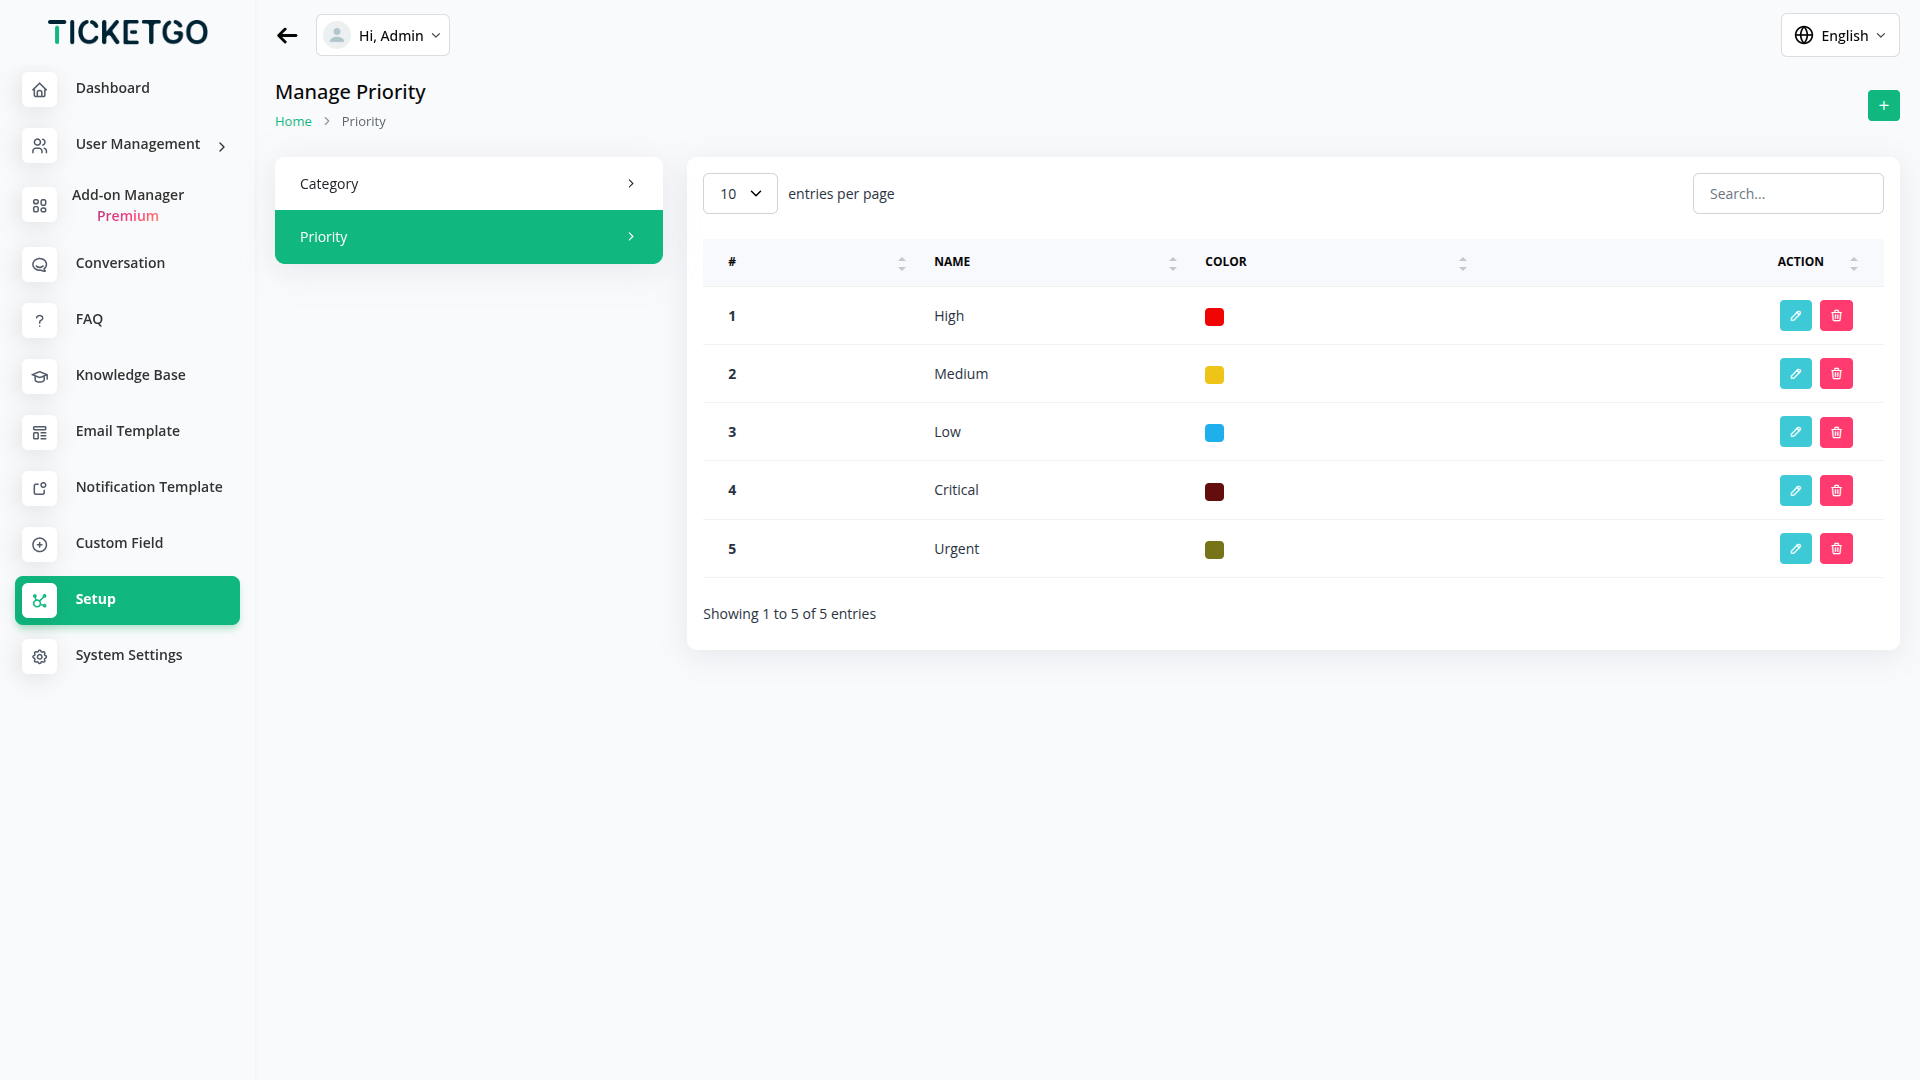Open the Knowledge Base sidebar icon
1920x1080 pixels.
[x=40, y=376]
